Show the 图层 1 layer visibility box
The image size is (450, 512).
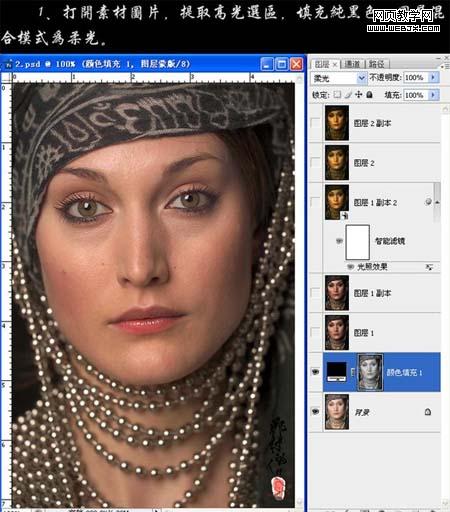(315, 332)
